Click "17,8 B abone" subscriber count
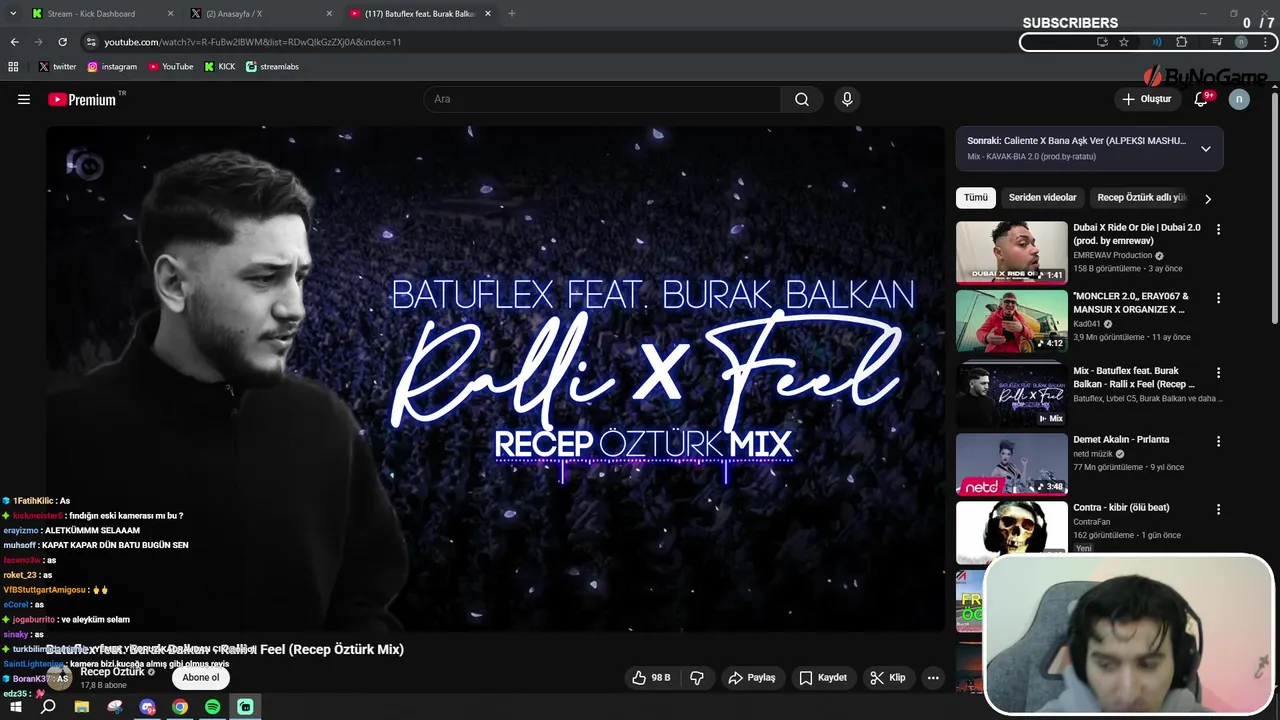This screenshot has width=1280, height=720. (x=103, y=686)
